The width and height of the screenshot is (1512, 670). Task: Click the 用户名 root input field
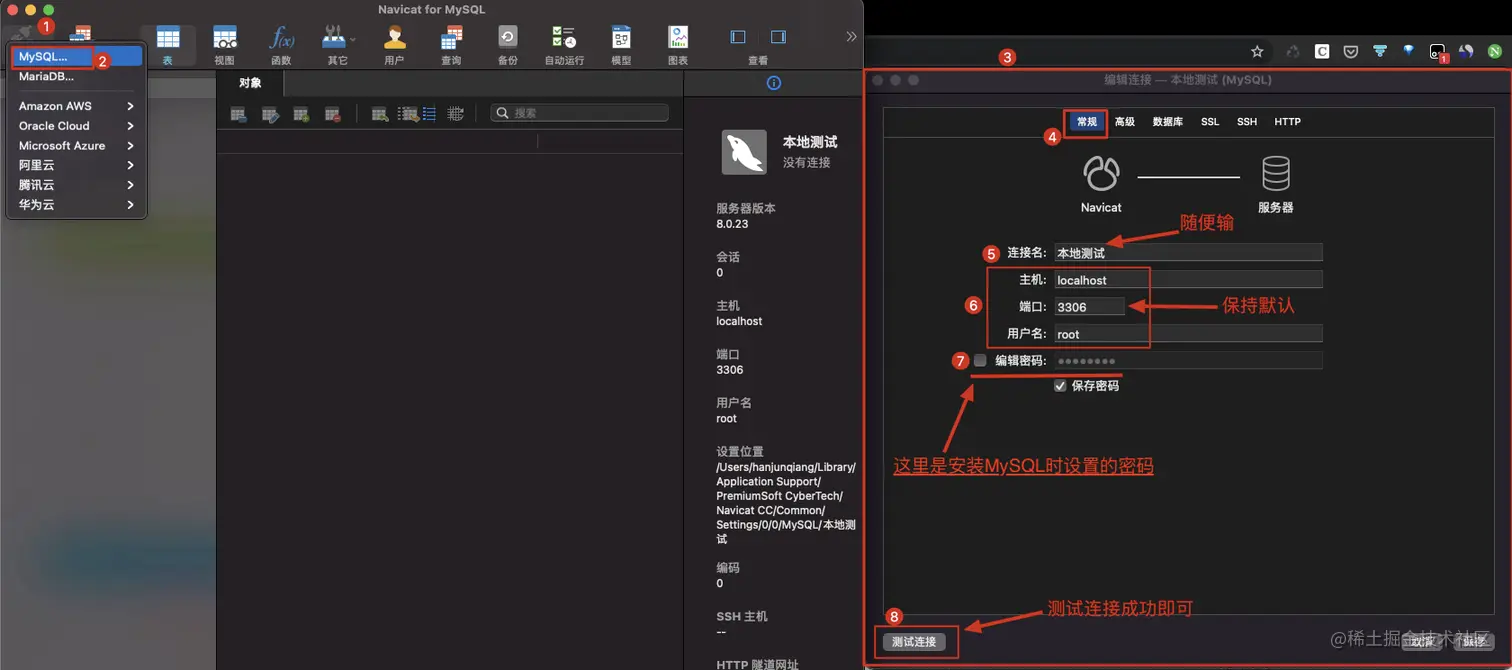coord(1188,334)
